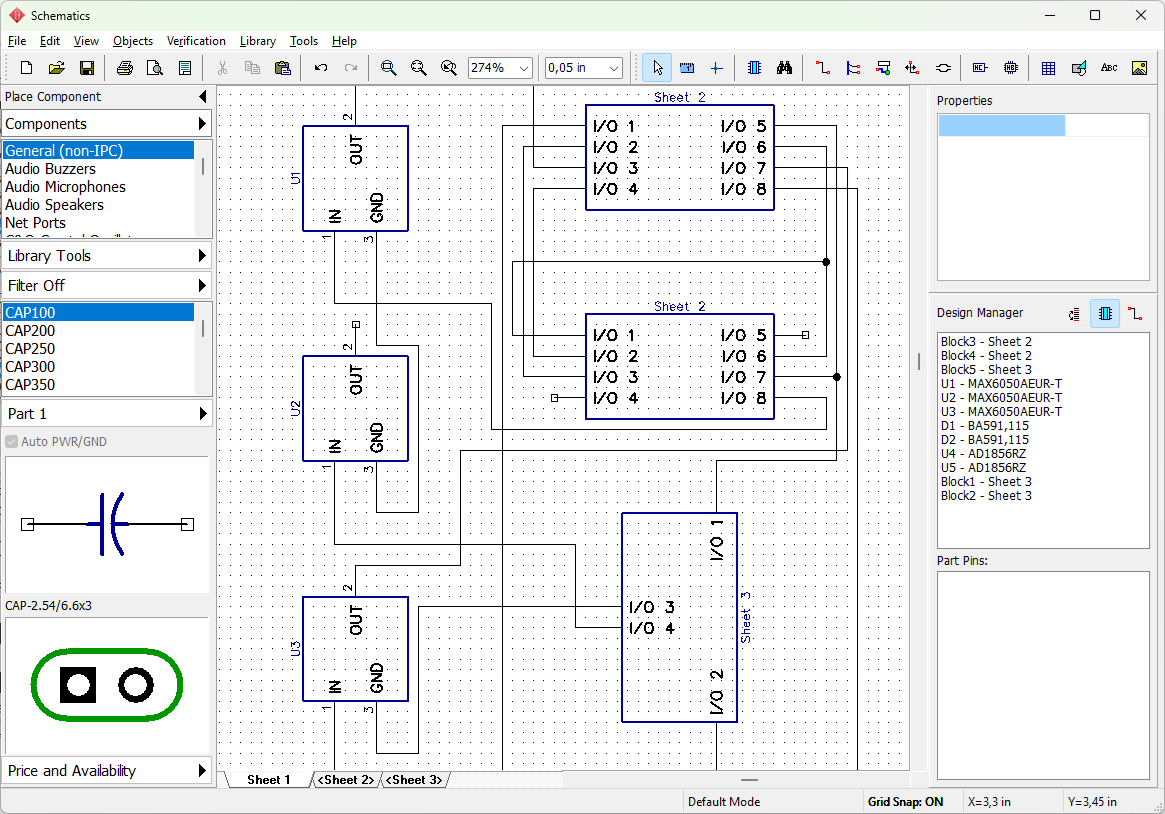1165x814 pixels.
Task: Click the HC hierarchy connector icon
Action: [980, 68]
